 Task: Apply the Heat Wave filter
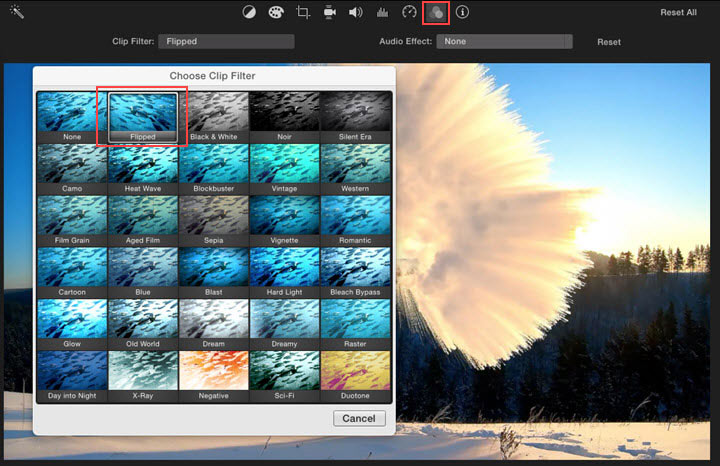143,169
